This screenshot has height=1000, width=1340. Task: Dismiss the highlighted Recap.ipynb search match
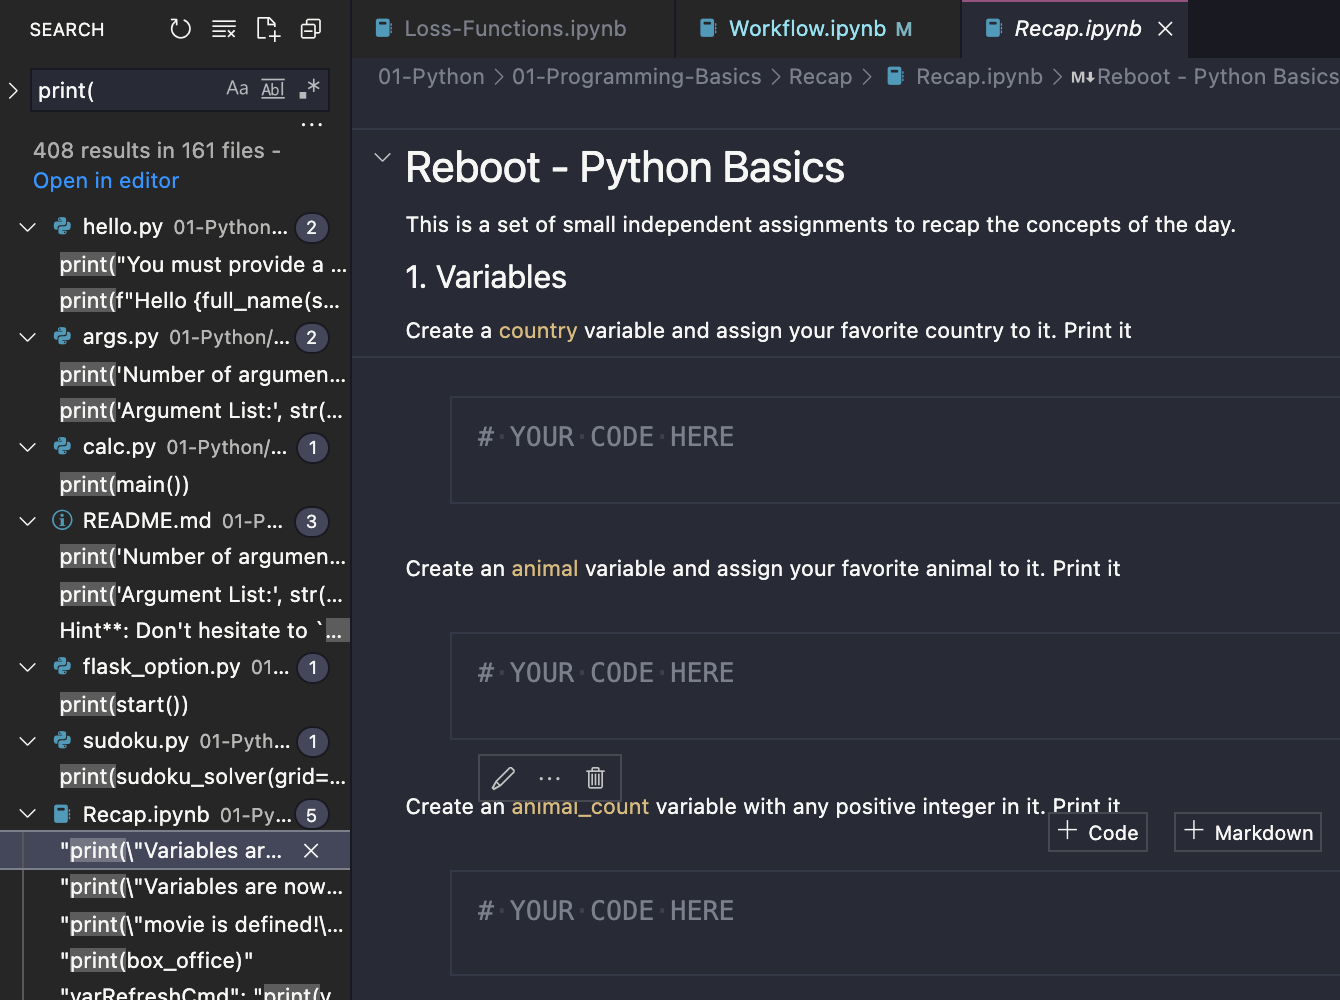pos(311,851)
